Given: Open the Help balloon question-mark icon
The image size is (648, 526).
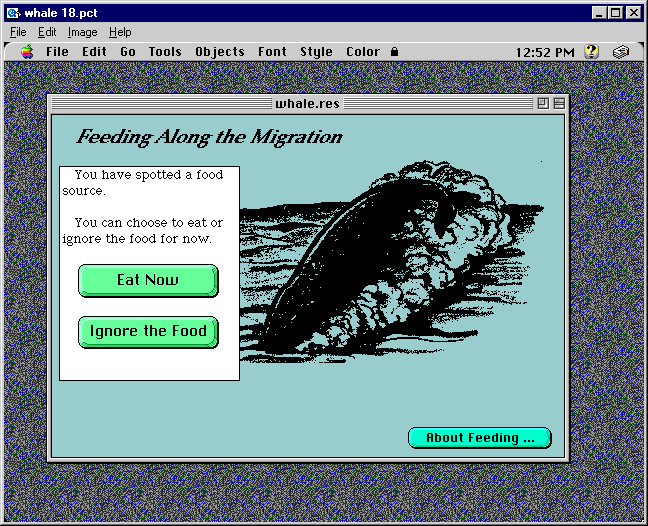Looking at the screenshot, I should (x=591, y=52).
